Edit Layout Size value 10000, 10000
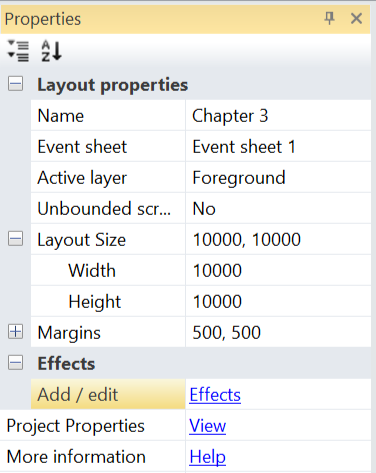376x473 pixels. [x=278, y=239]
